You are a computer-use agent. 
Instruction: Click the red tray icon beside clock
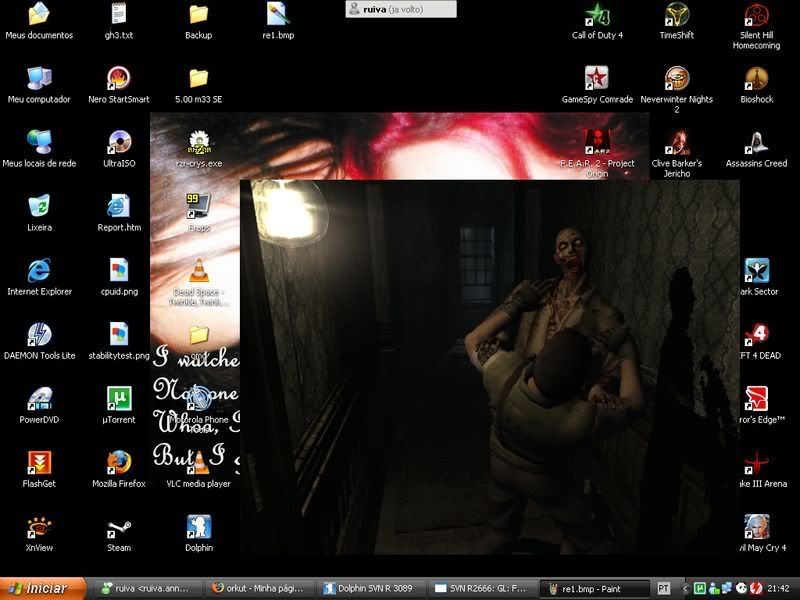756,588
